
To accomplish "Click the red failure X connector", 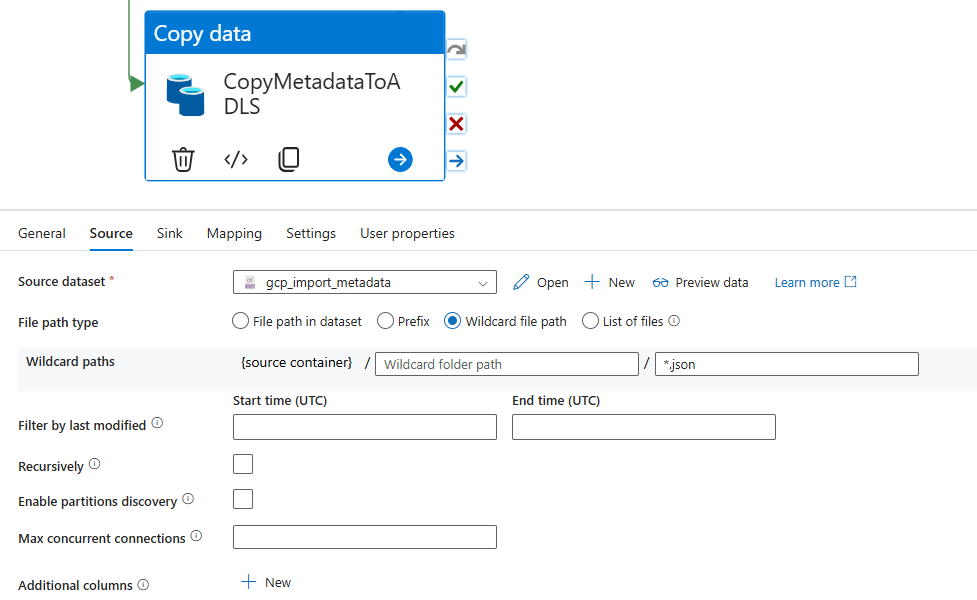I will point(456,124).
